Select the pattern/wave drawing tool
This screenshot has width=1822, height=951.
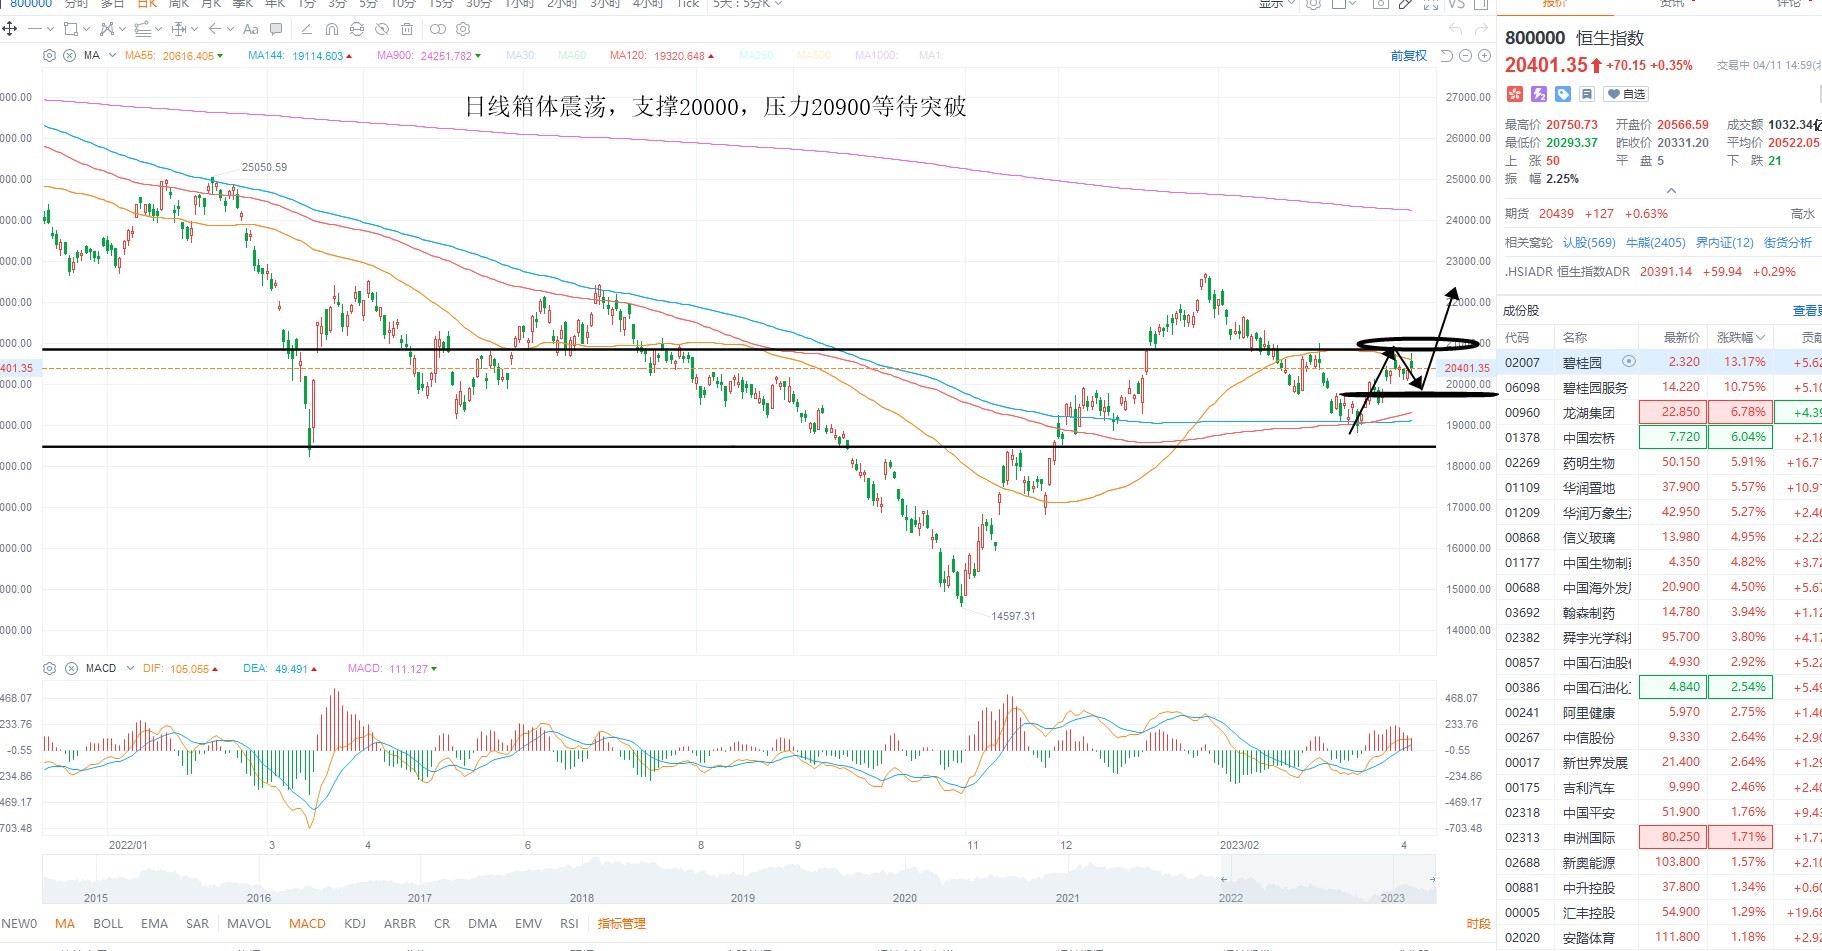point(107,29)
